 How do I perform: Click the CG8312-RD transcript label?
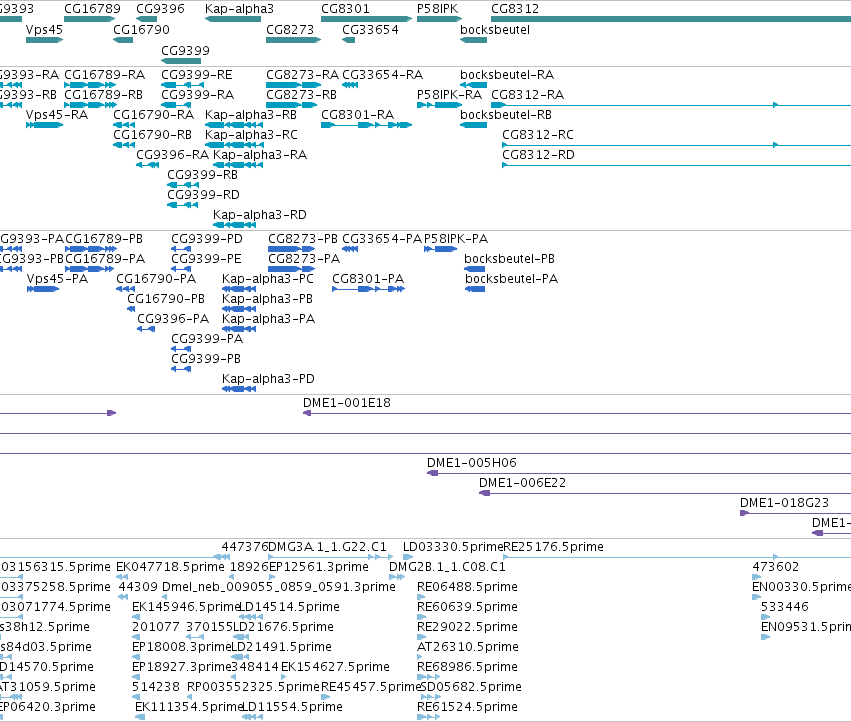coord(538,155)
